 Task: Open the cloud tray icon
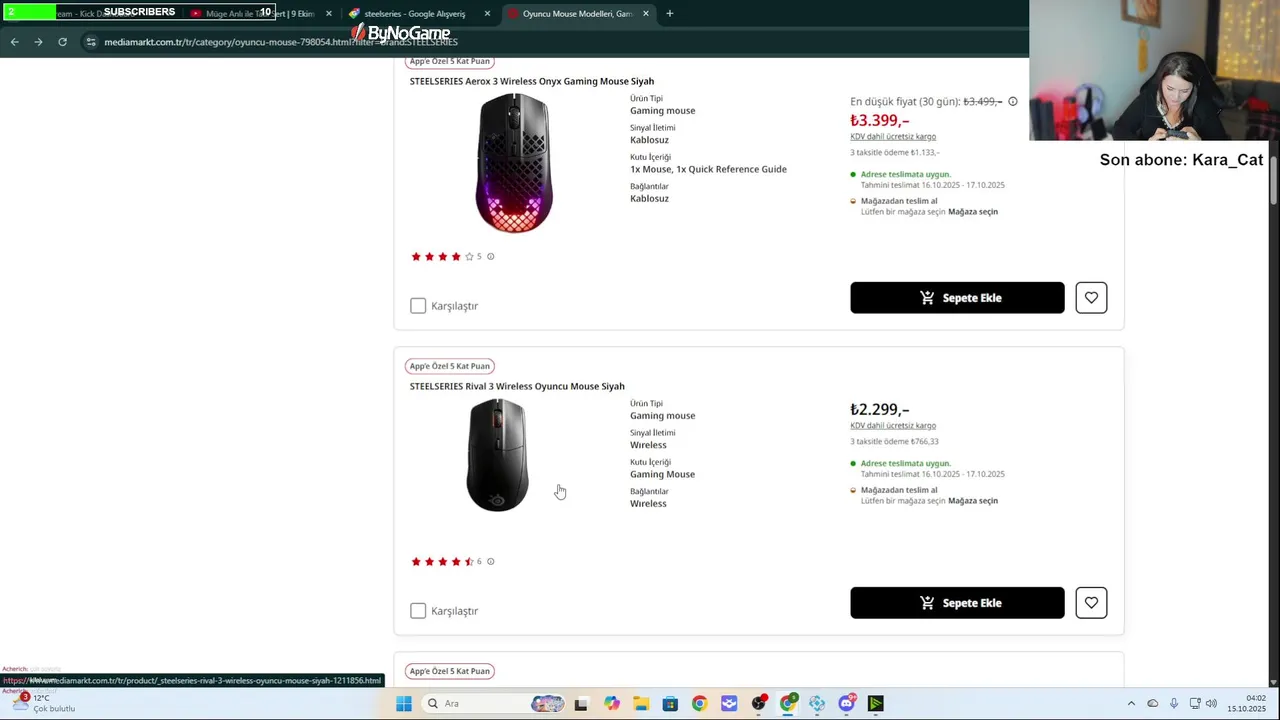click(1153, 704)
